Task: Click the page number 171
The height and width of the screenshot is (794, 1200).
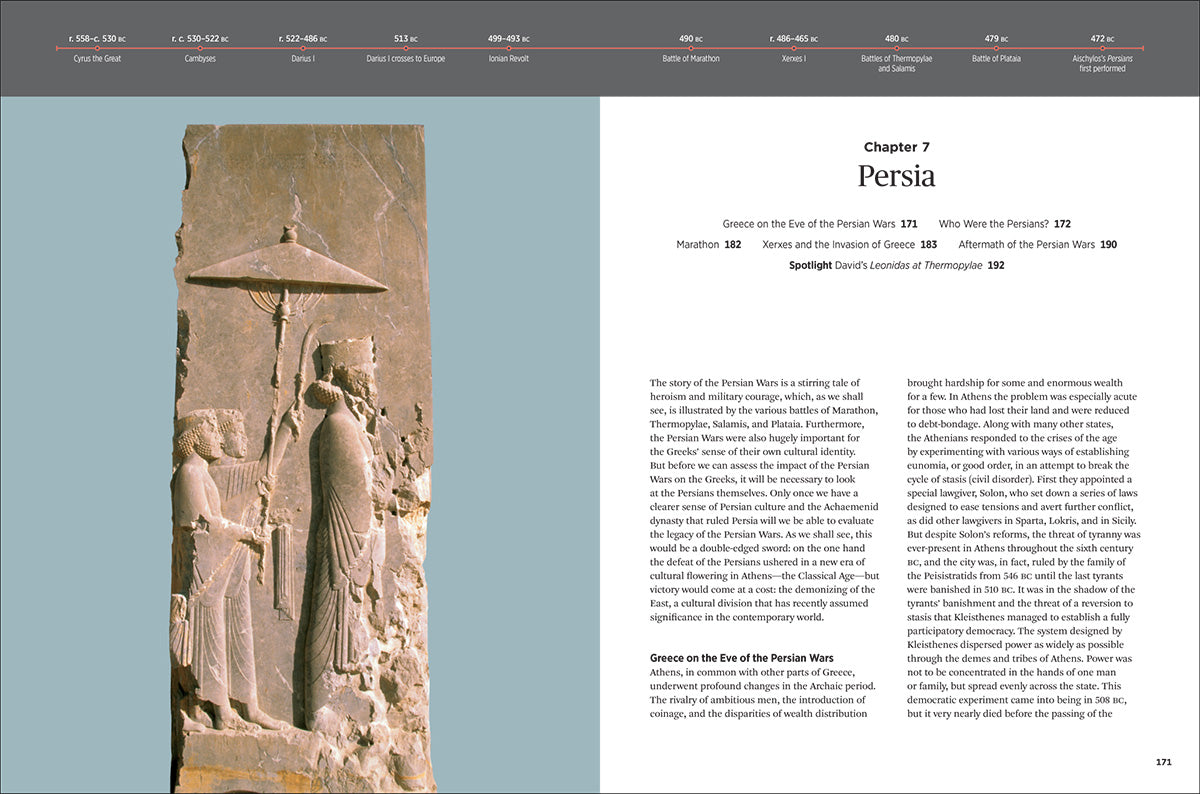Action: [x=1162, y=763]
